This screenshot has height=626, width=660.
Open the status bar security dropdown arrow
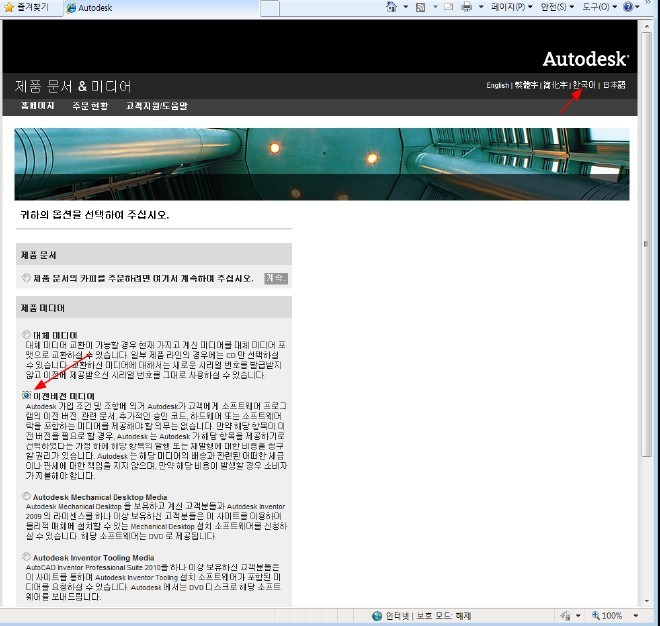(578, 616)
